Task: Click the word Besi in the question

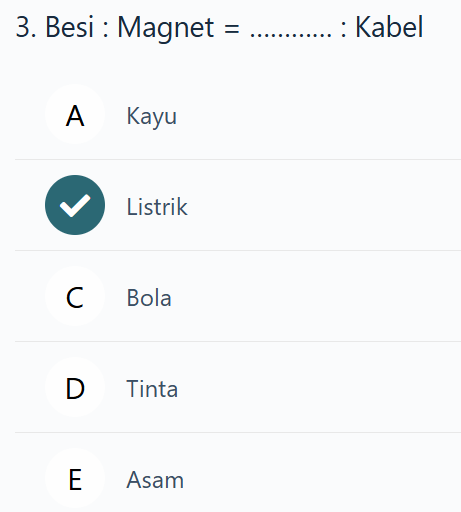Action: [x=69, y=27]
